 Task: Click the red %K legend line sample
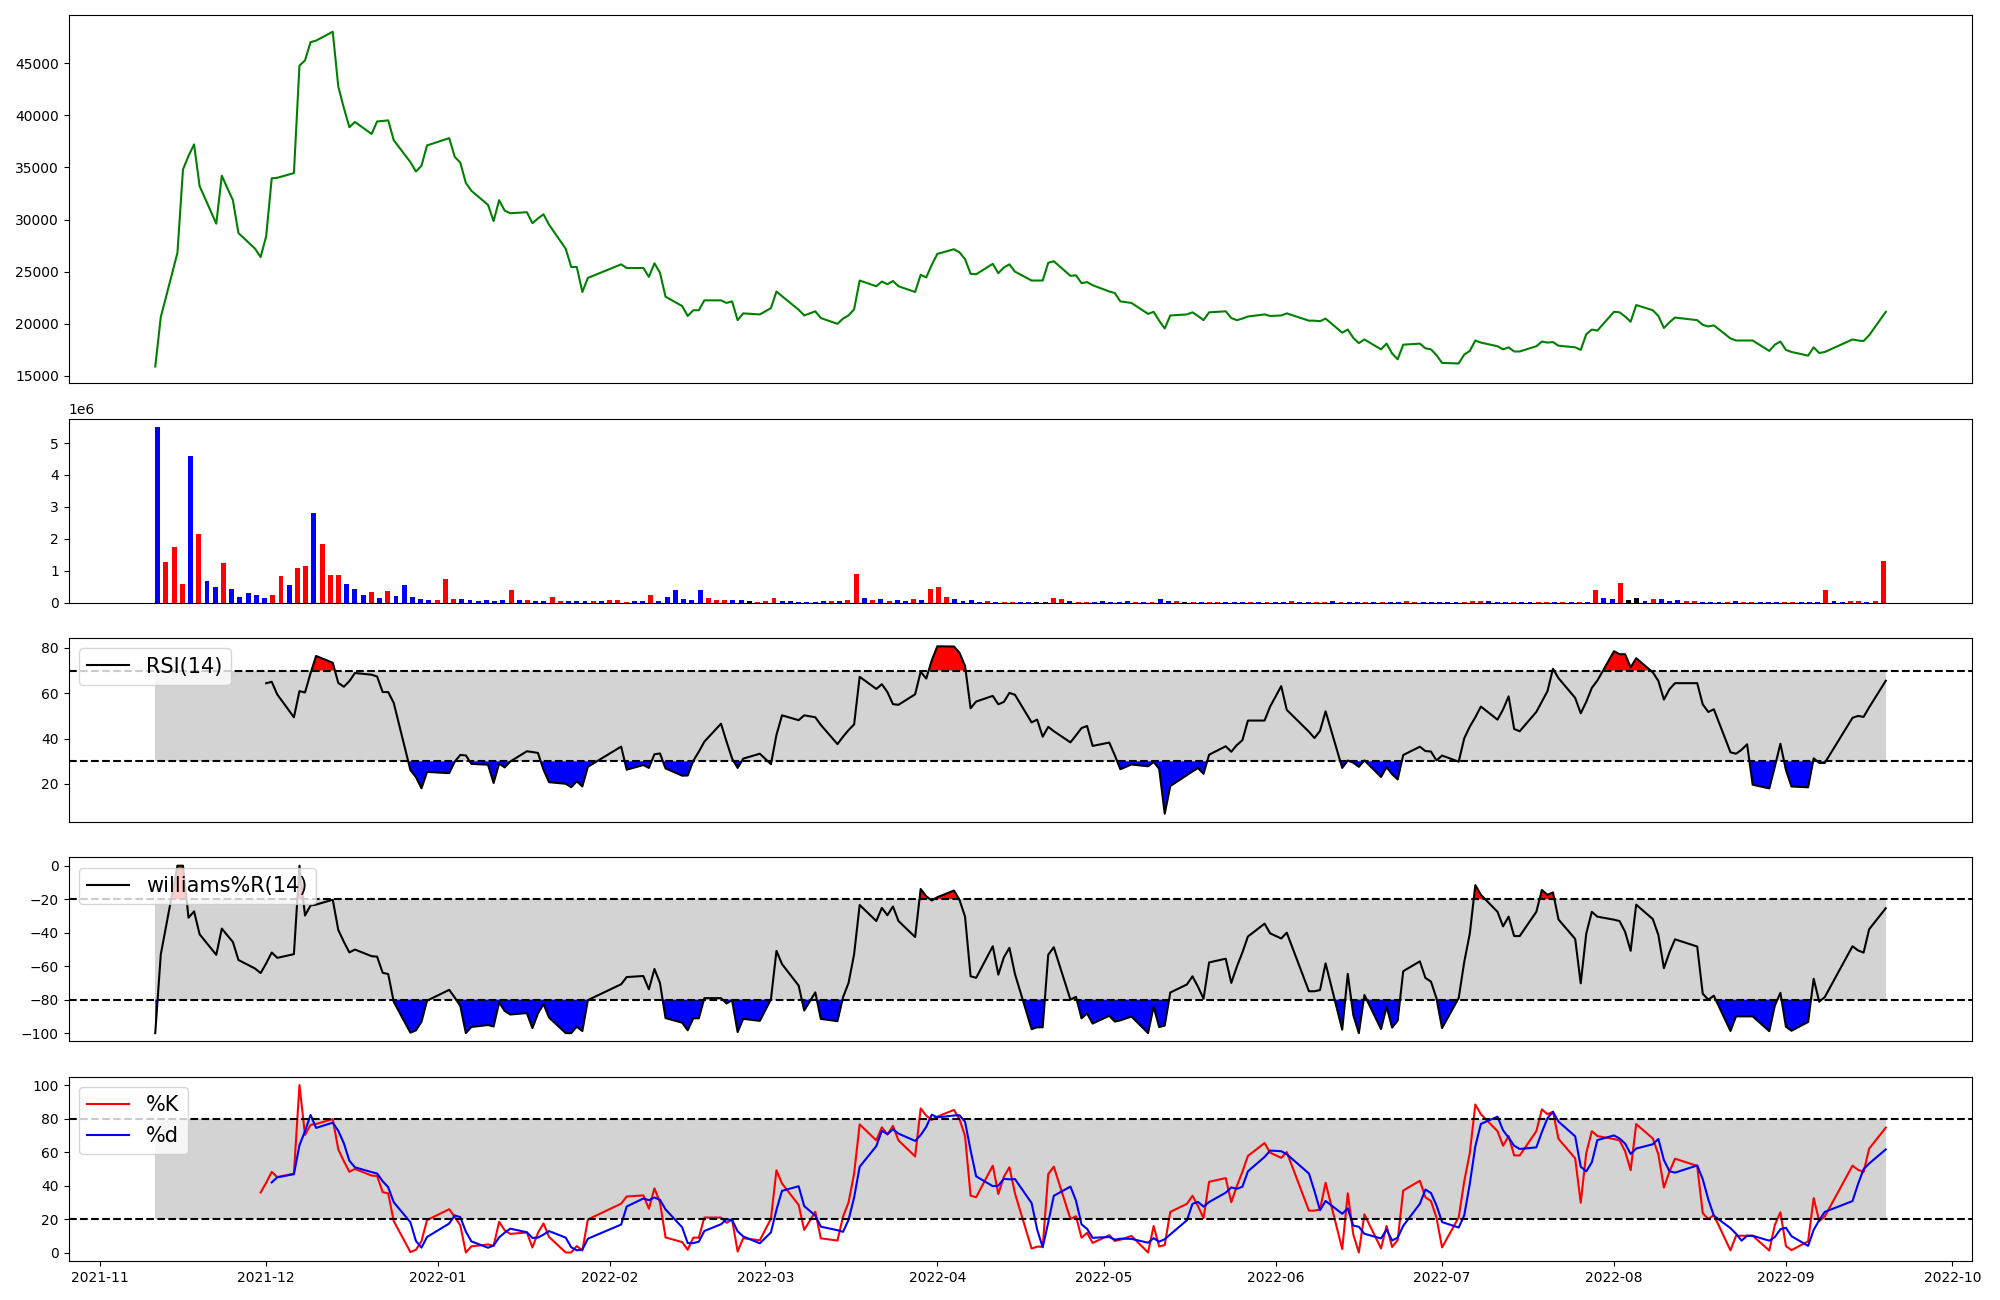[108, 1104]
